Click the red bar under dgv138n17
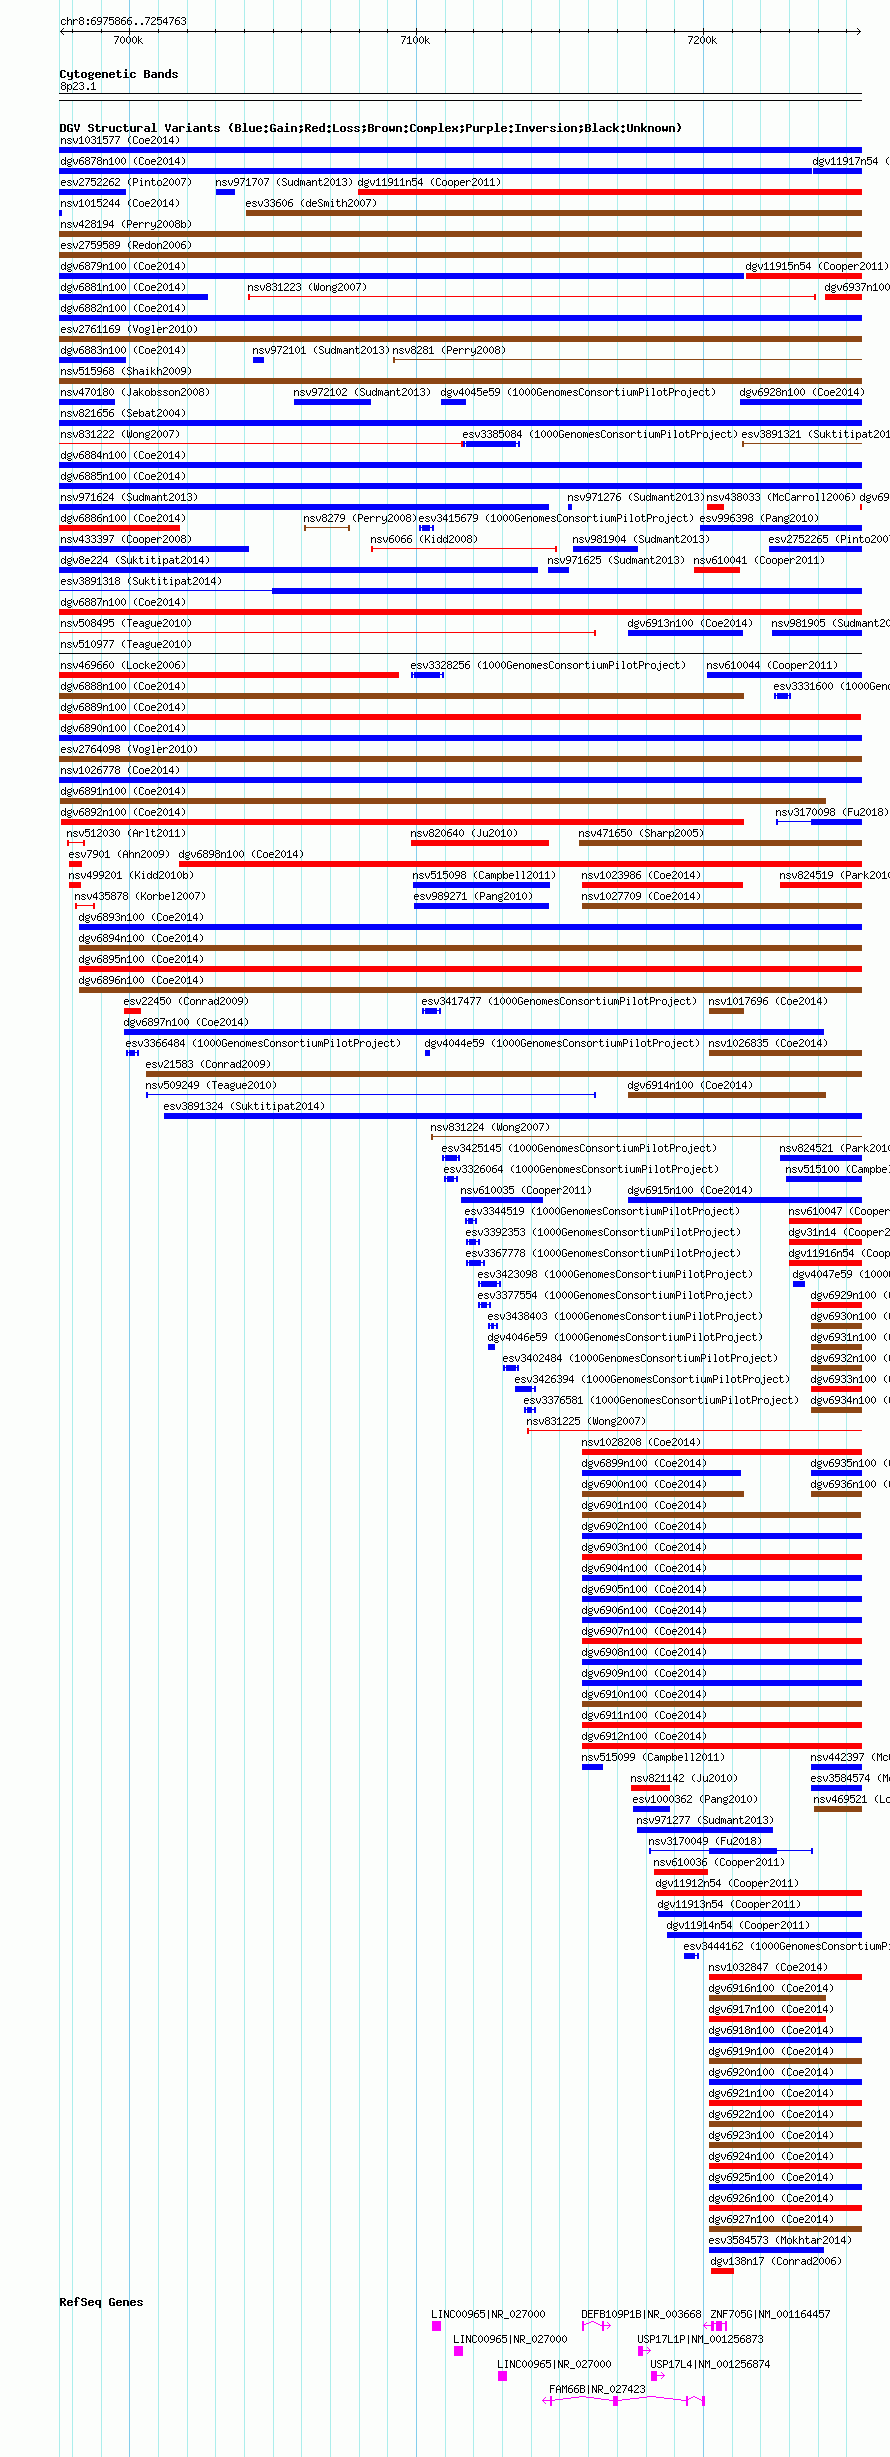 (722, 2271)
